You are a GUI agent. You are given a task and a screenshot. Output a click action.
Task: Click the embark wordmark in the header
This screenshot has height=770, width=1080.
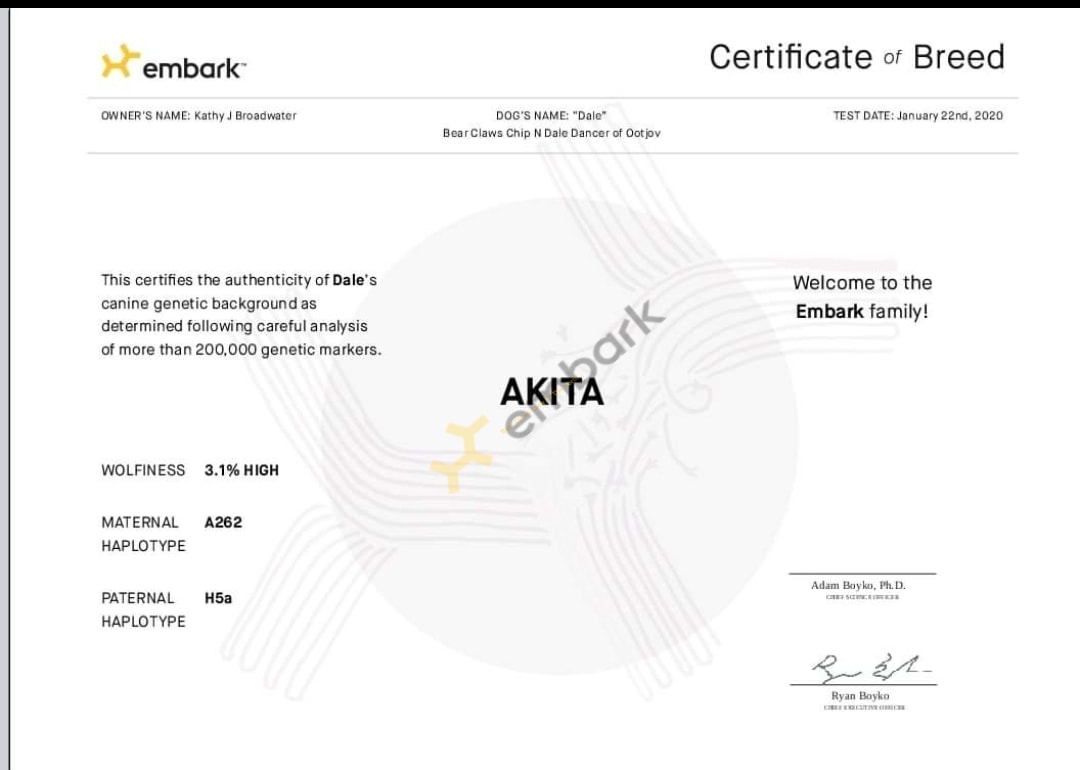click(193, 68)
